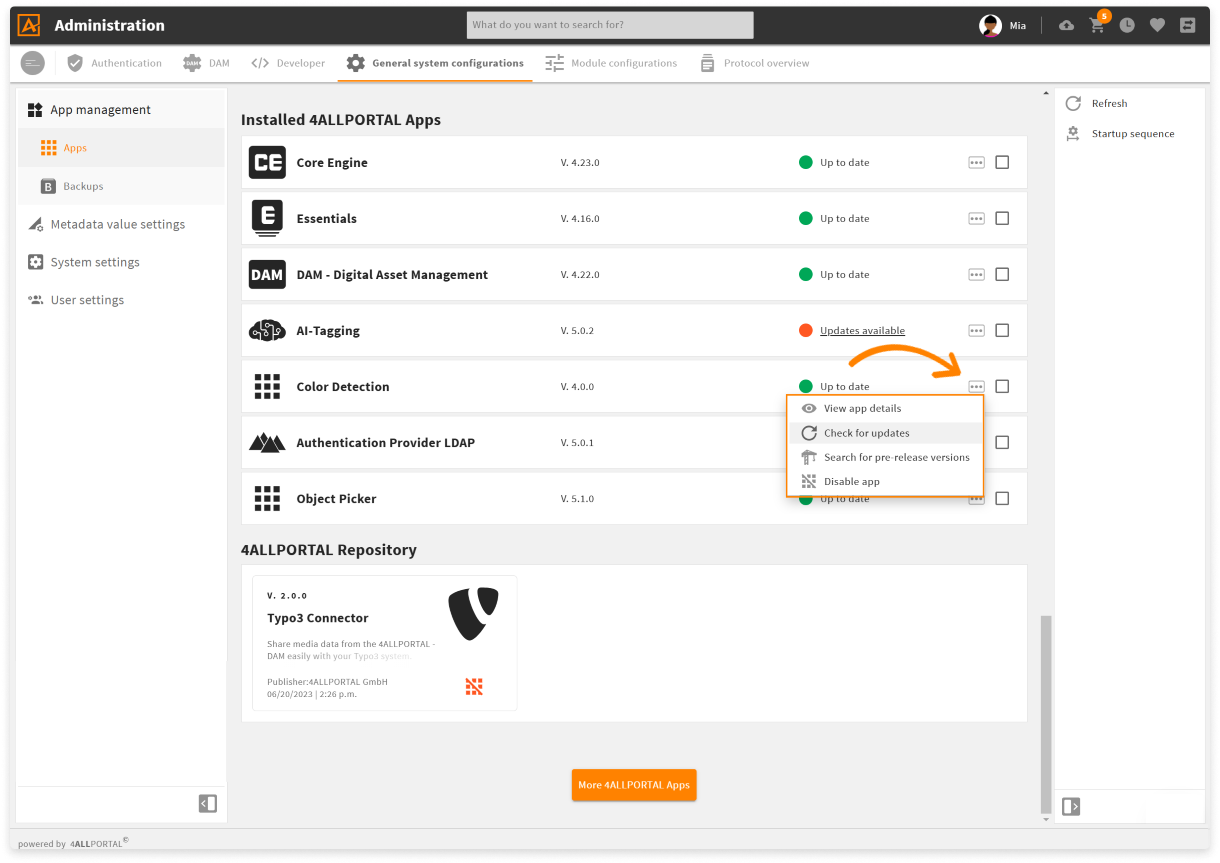This screenshot has height=863, width=1220.
Task: Expand System settings in the sidebar
Action: (x=121, y=262)
